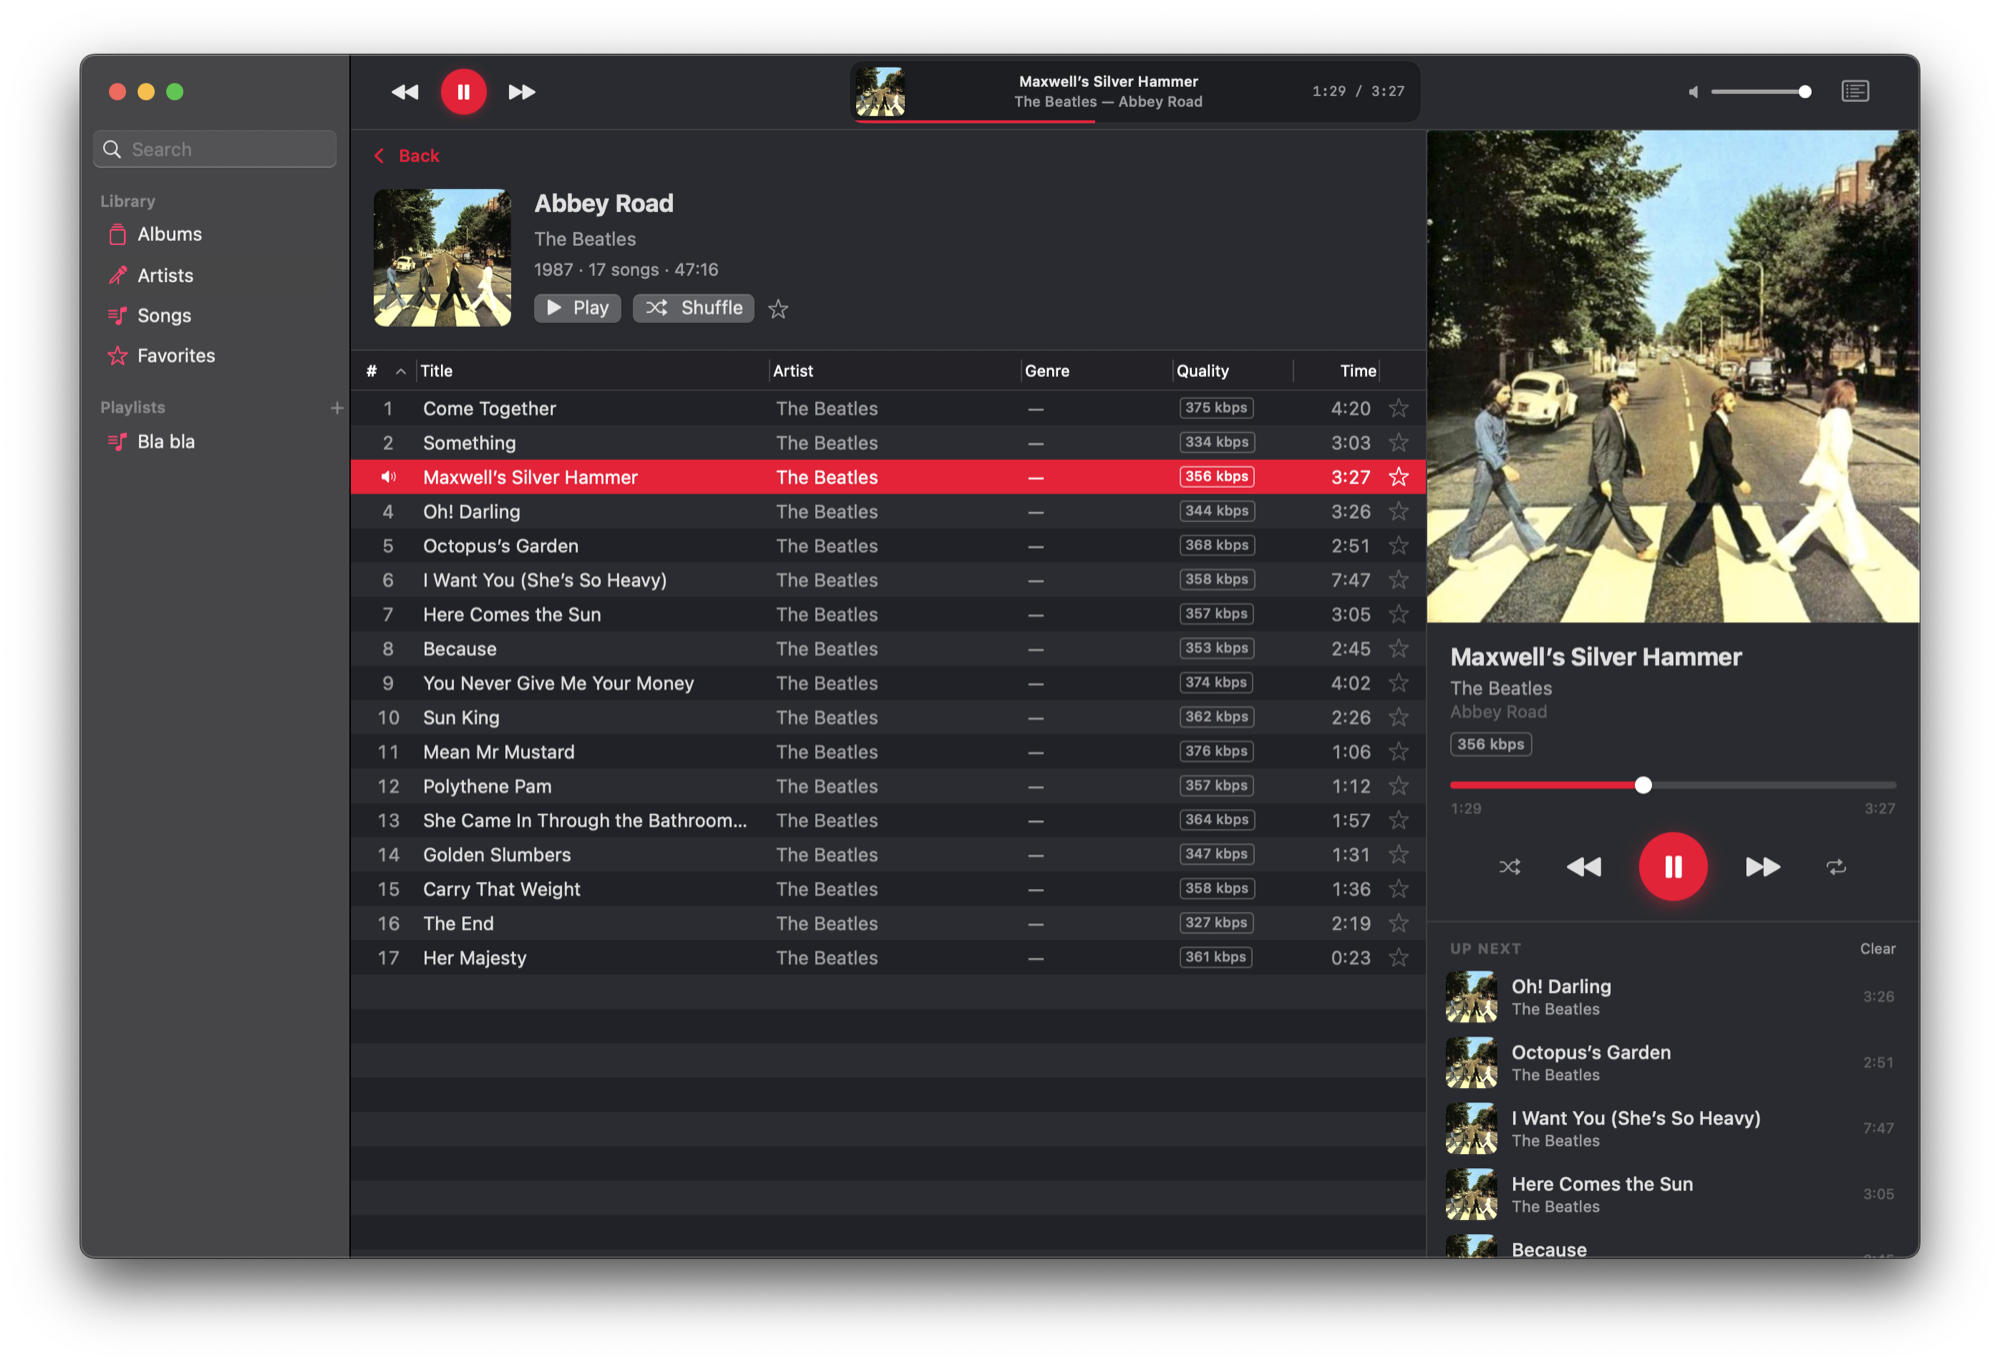The width and height of the screenshot is (2000, 1364).
Task: Select the Golden Slumbers track title
Action: [x=497, y=855]
